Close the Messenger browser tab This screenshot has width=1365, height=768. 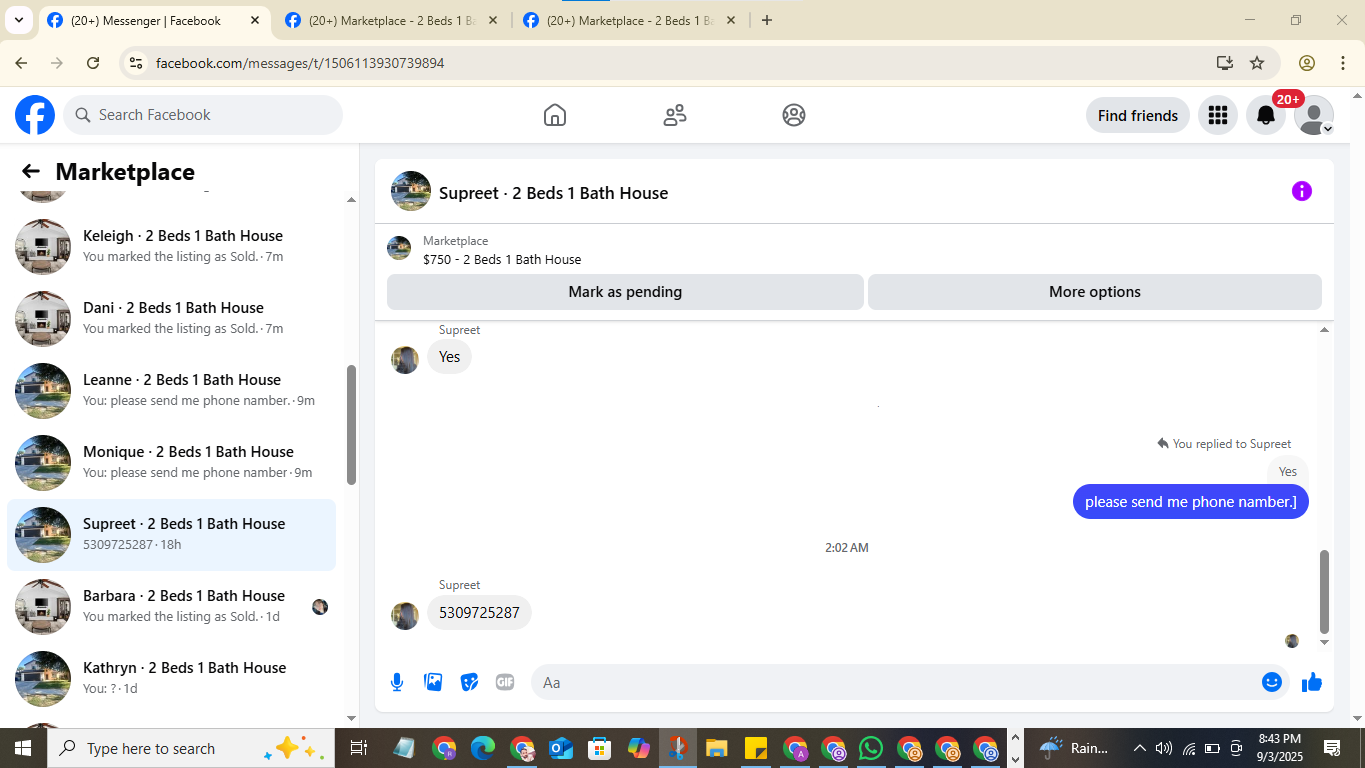254,20
